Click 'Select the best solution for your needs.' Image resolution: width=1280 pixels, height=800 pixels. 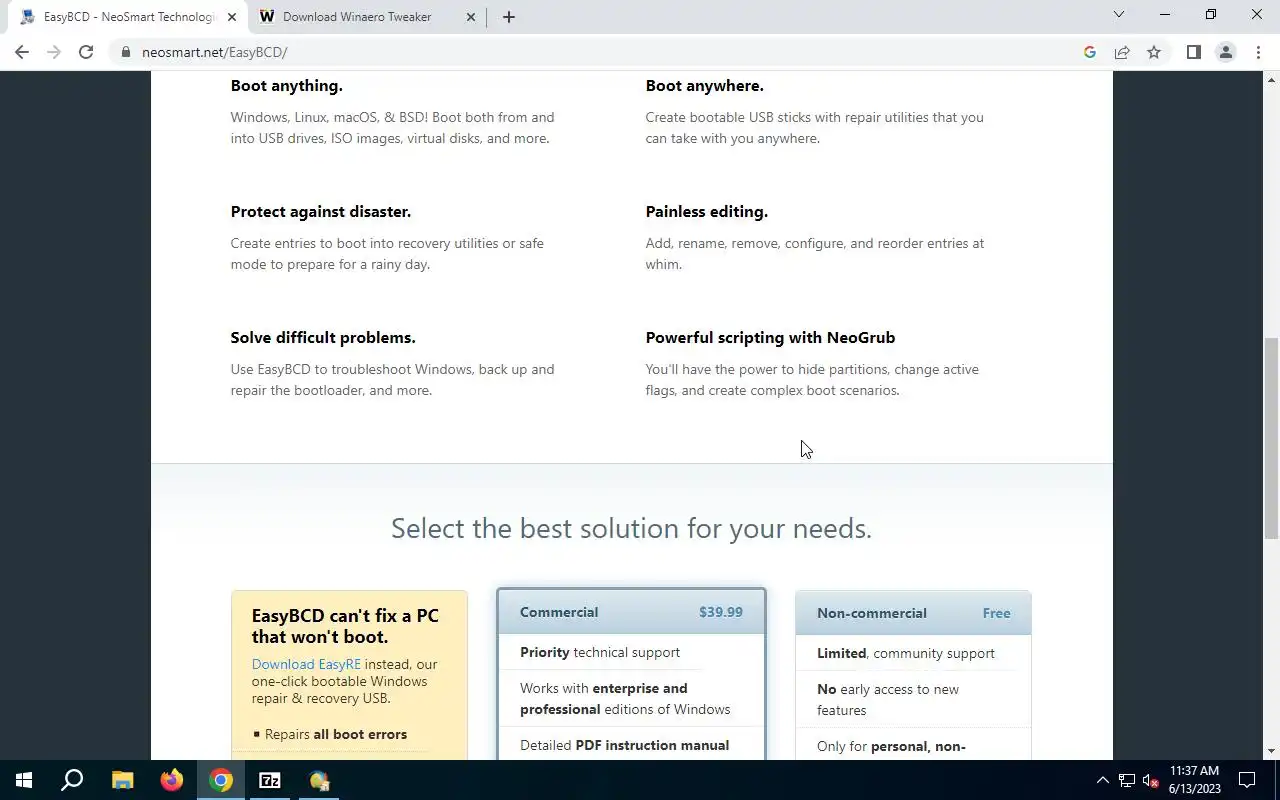click(631, 528)
